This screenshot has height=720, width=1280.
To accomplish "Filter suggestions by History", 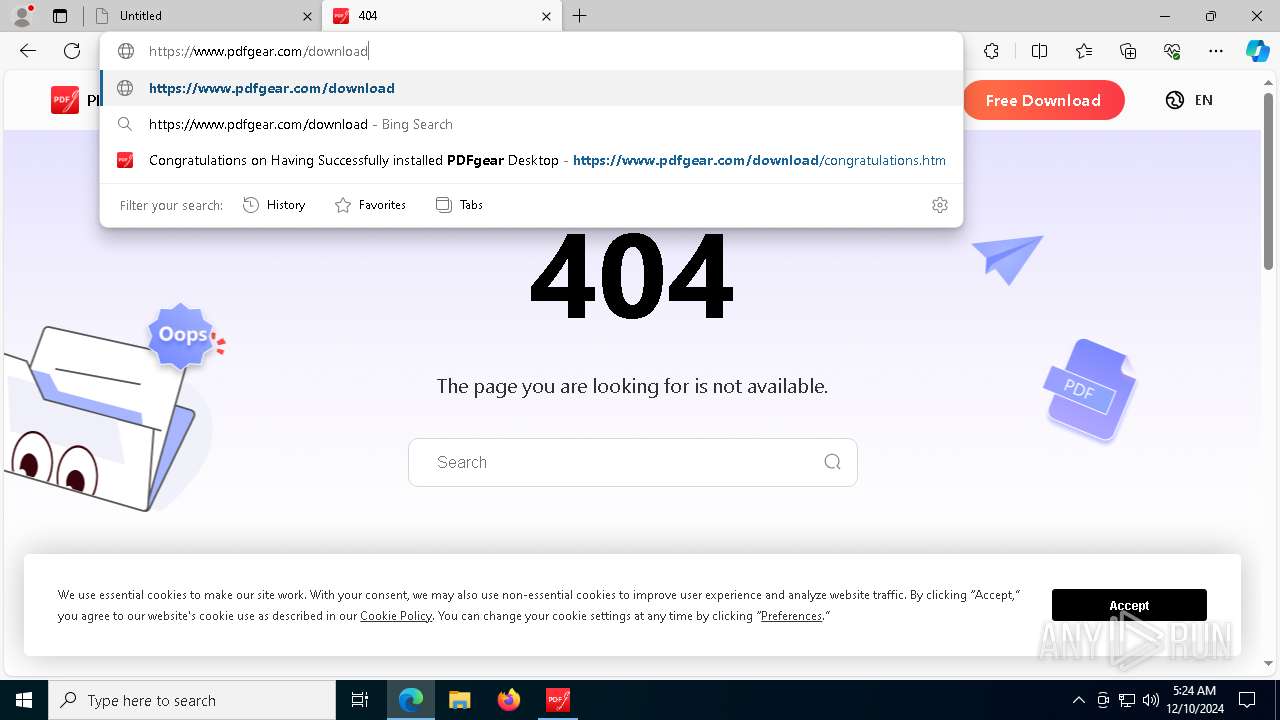I will point(274,205).
